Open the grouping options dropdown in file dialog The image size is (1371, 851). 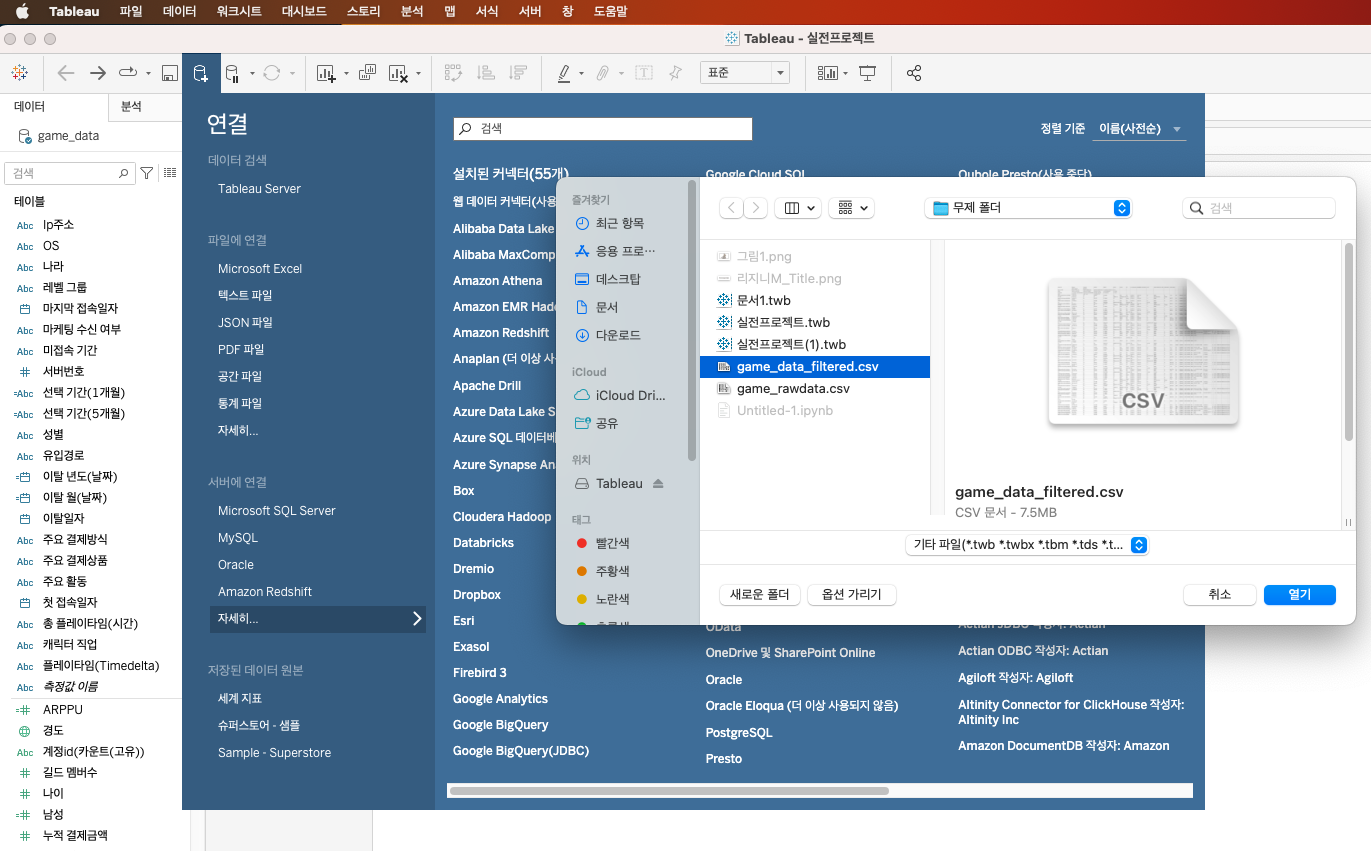853,208
